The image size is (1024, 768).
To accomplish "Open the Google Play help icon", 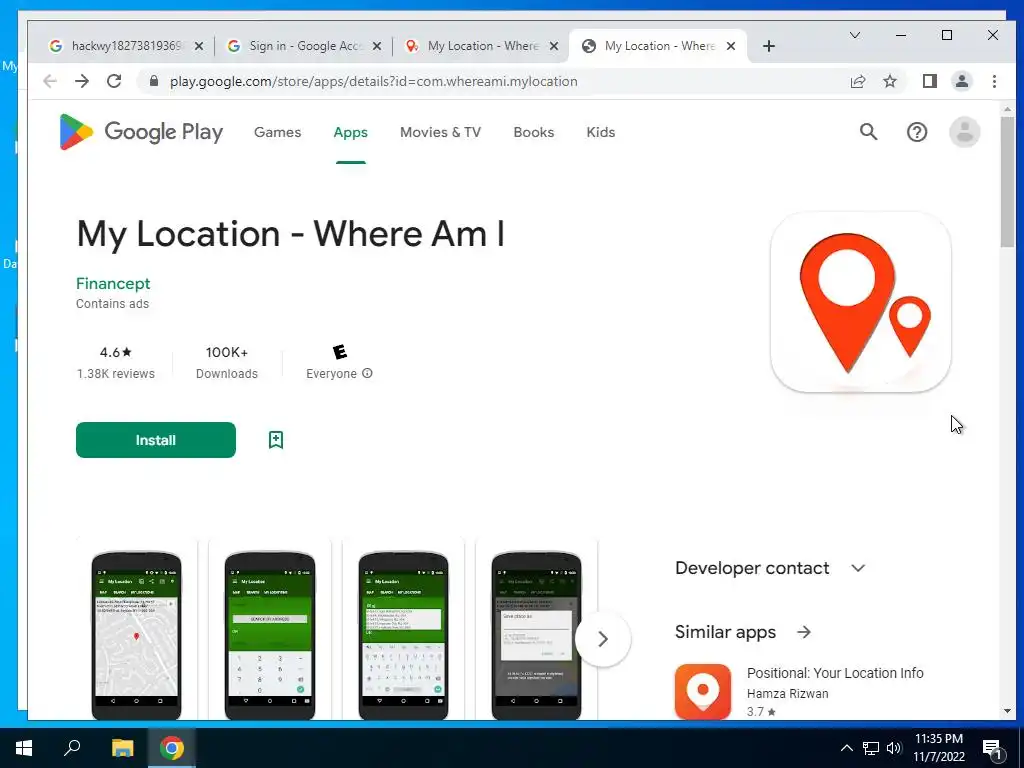I will point(917,132).
